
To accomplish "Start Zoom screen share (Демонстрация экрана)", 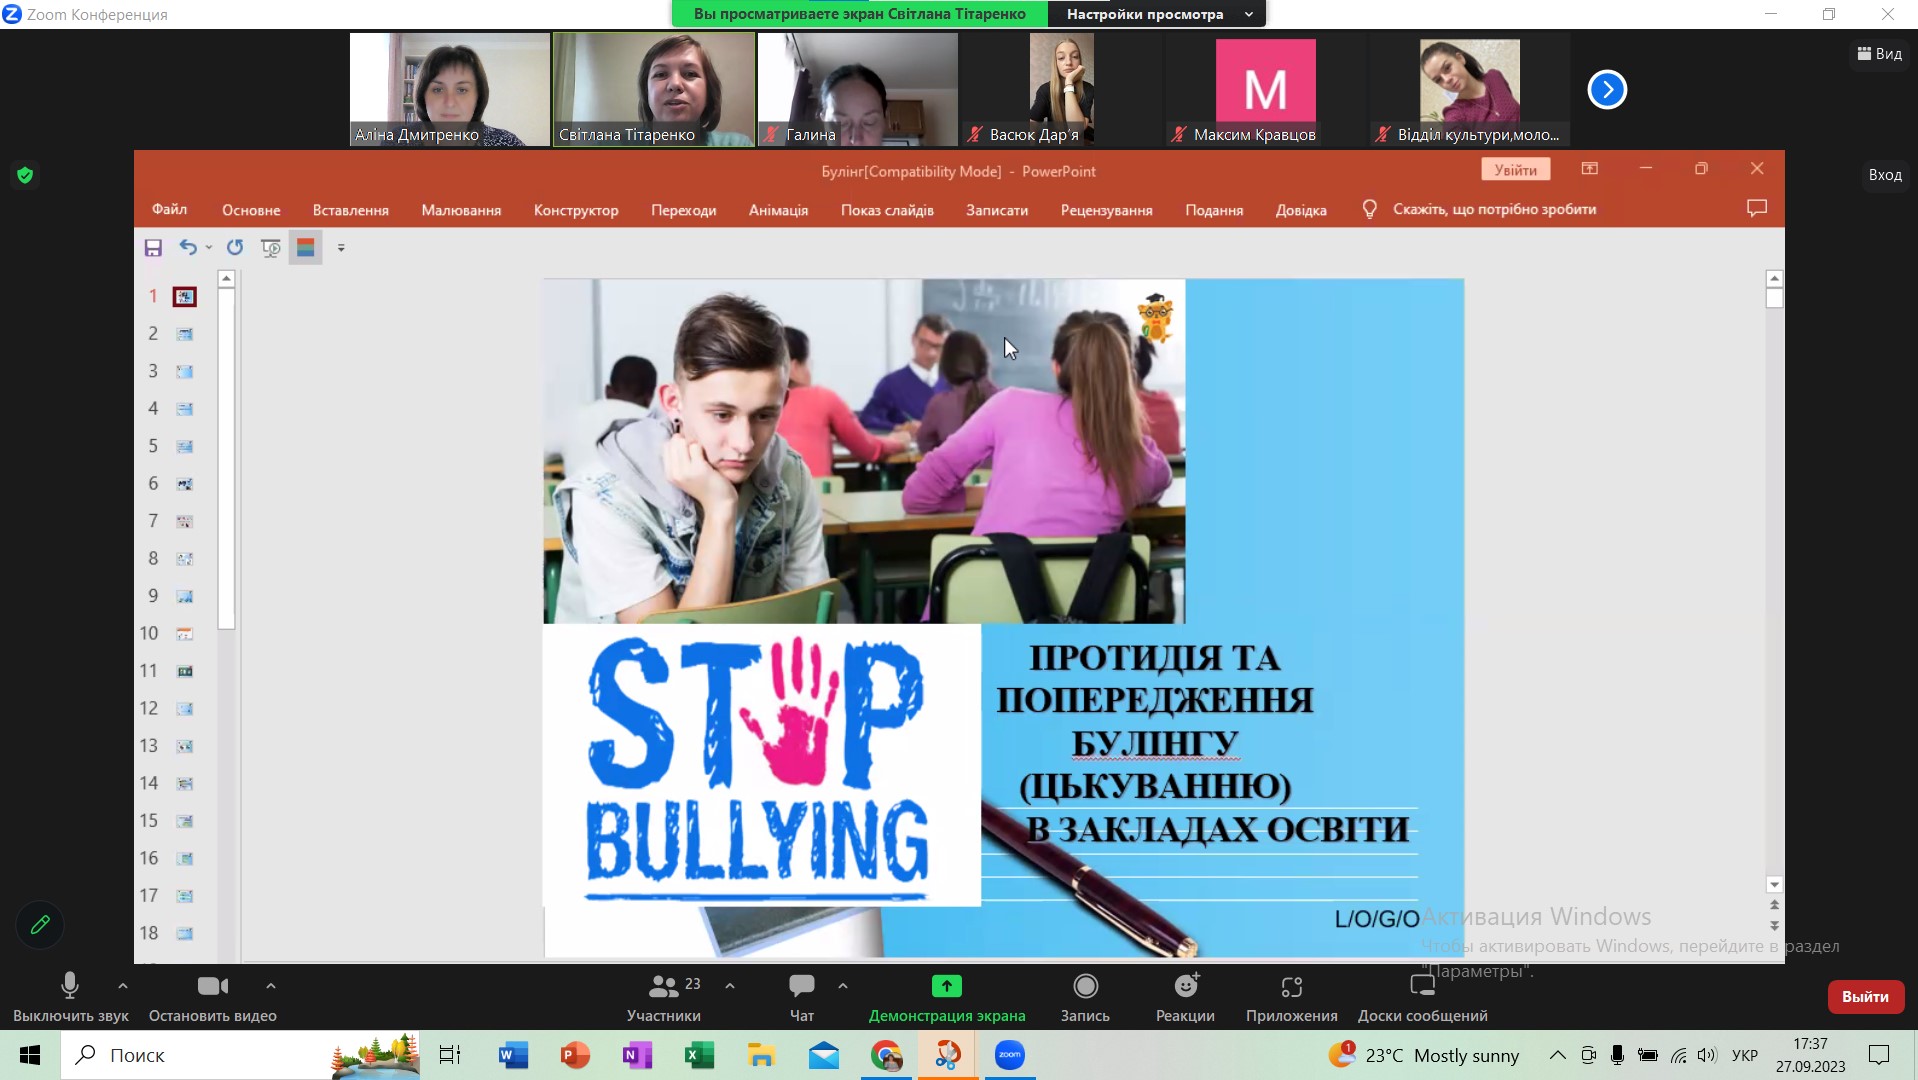I will 947,998.
